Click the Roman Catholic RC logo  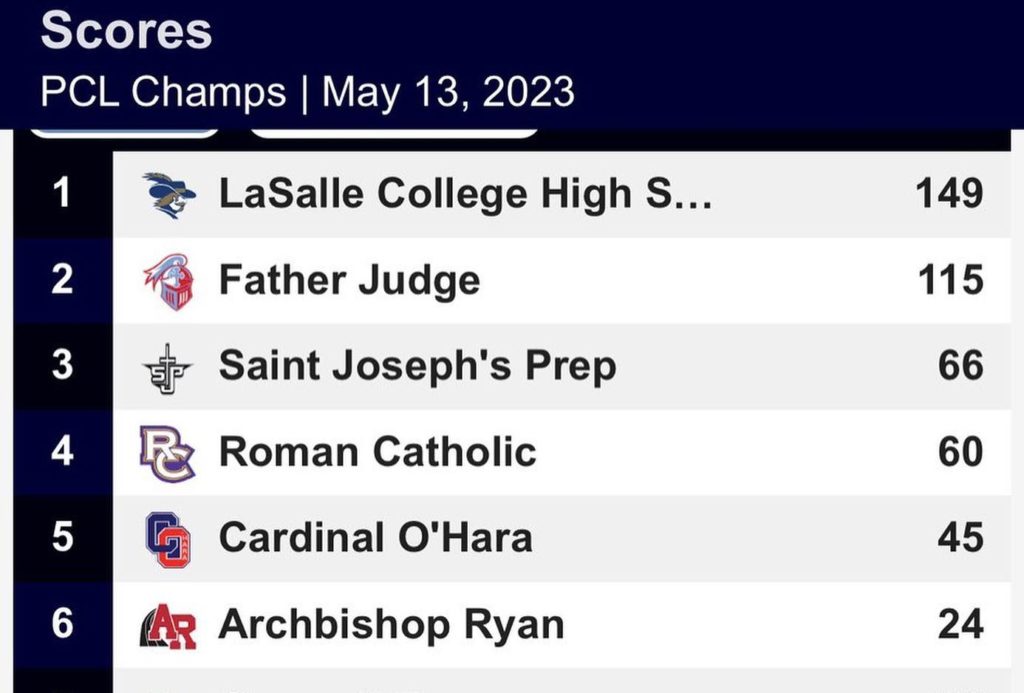point(167,453)
